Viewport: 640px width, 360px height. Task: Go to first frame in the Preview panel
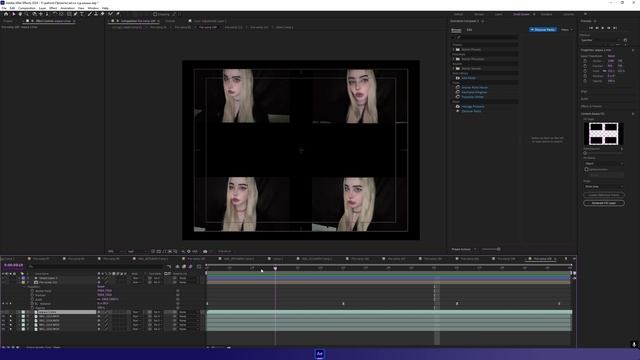pos(591,28)
